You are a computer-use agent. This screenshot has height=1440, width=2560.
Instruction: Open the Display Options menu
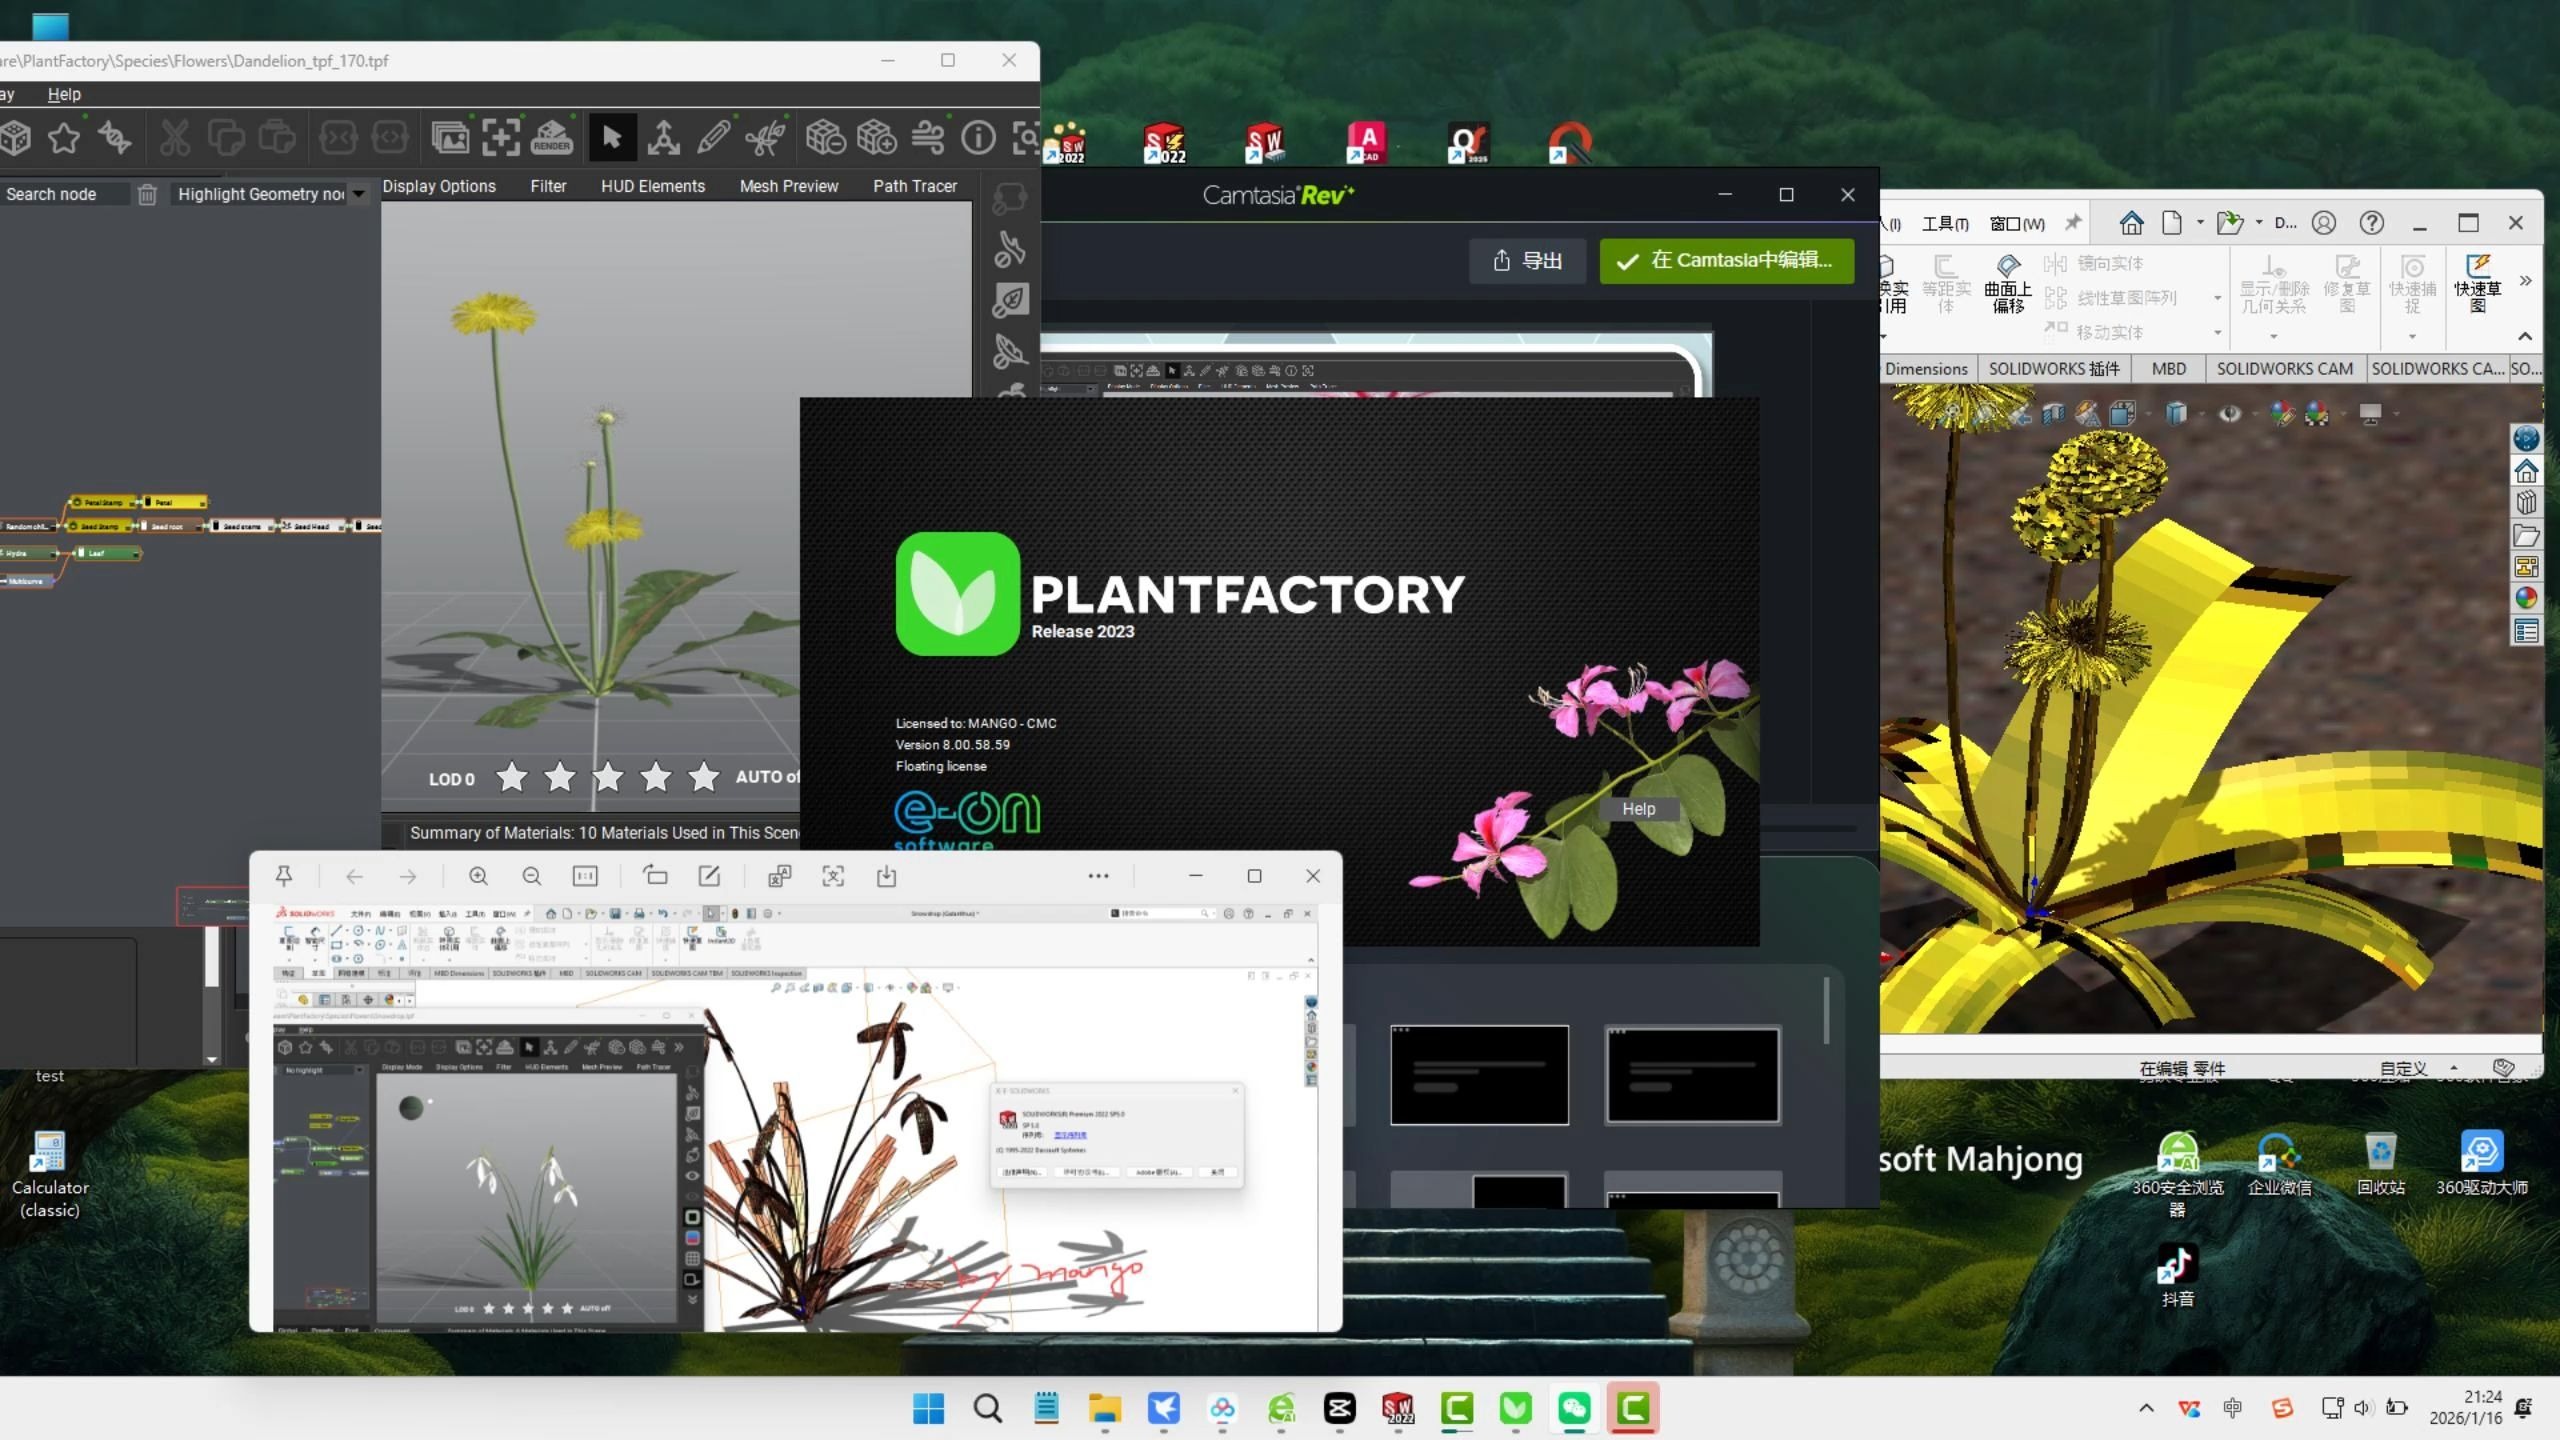point(438,186)
